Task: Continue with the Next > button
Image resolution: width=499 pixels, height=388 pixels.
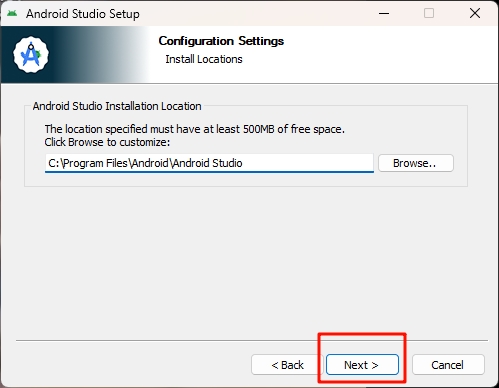Action: click(362, 365)
